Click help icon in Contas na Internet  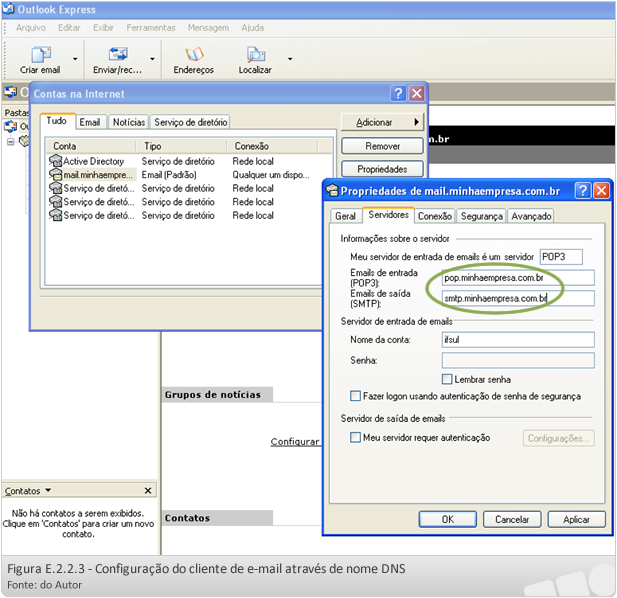[x=398, y=94]
